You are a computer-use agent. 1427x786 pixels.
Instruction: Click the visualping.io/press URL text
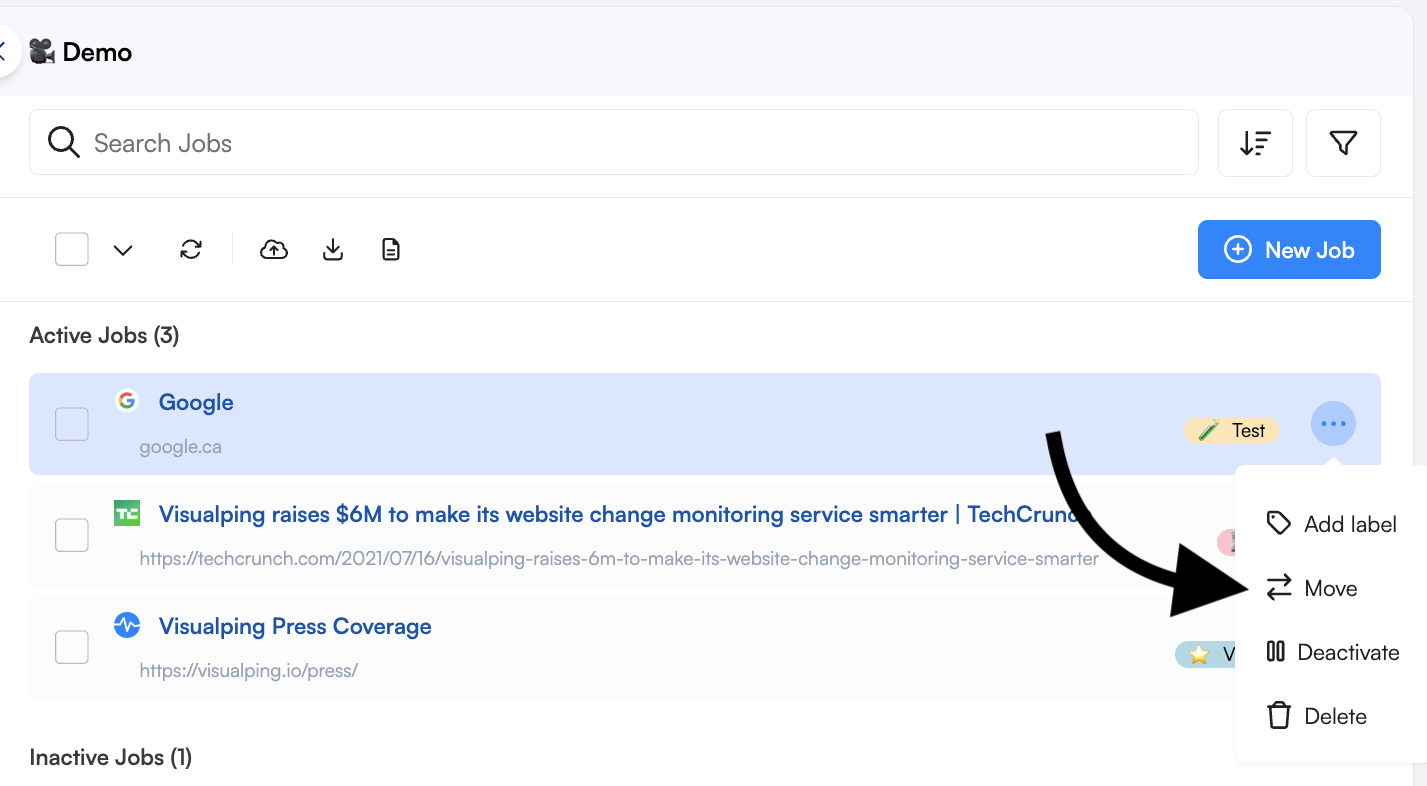pyautogui.click(x=249, y=671)
